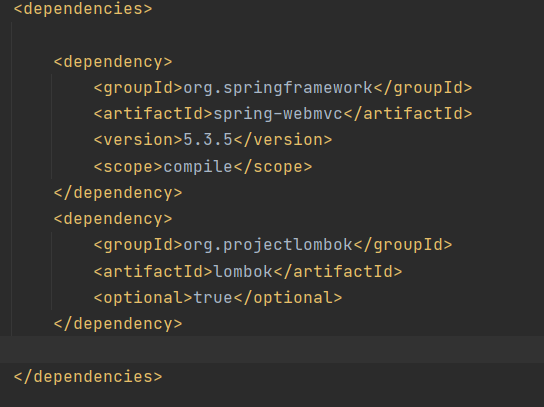Click the empty line below opening dependencies tag
The width and height of the screenshot is (544, 407).
[x=272, y=35]
